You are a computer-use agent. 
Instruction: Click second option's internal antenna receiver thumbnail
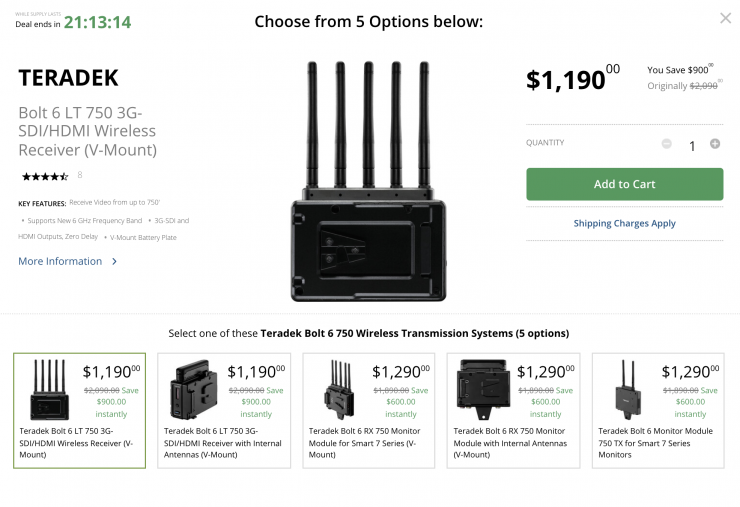(x=194, y=389)
